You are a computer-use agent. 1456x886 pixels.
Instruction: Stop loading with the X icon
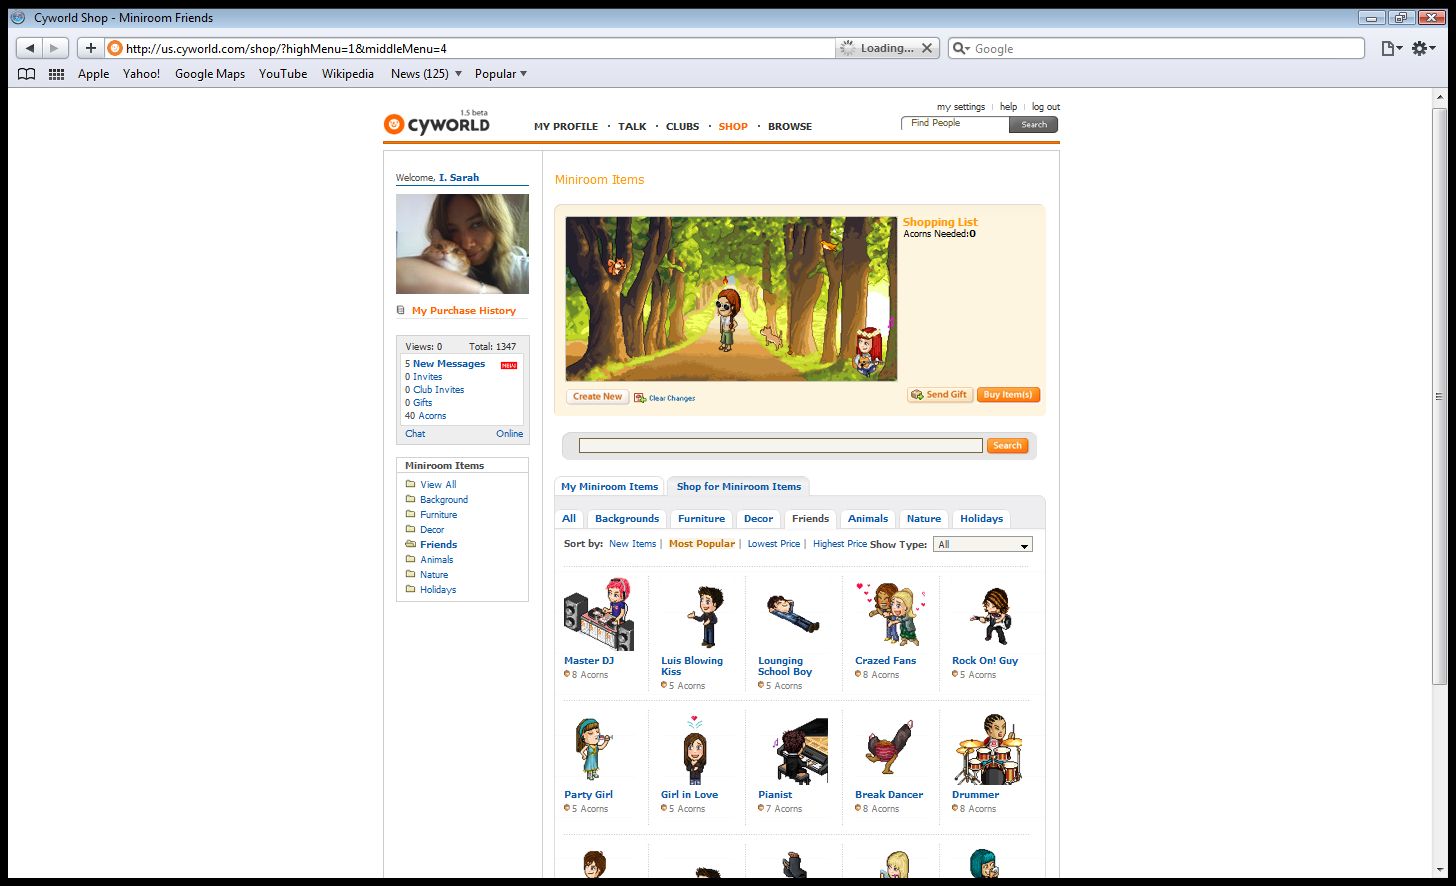point(927,48)
